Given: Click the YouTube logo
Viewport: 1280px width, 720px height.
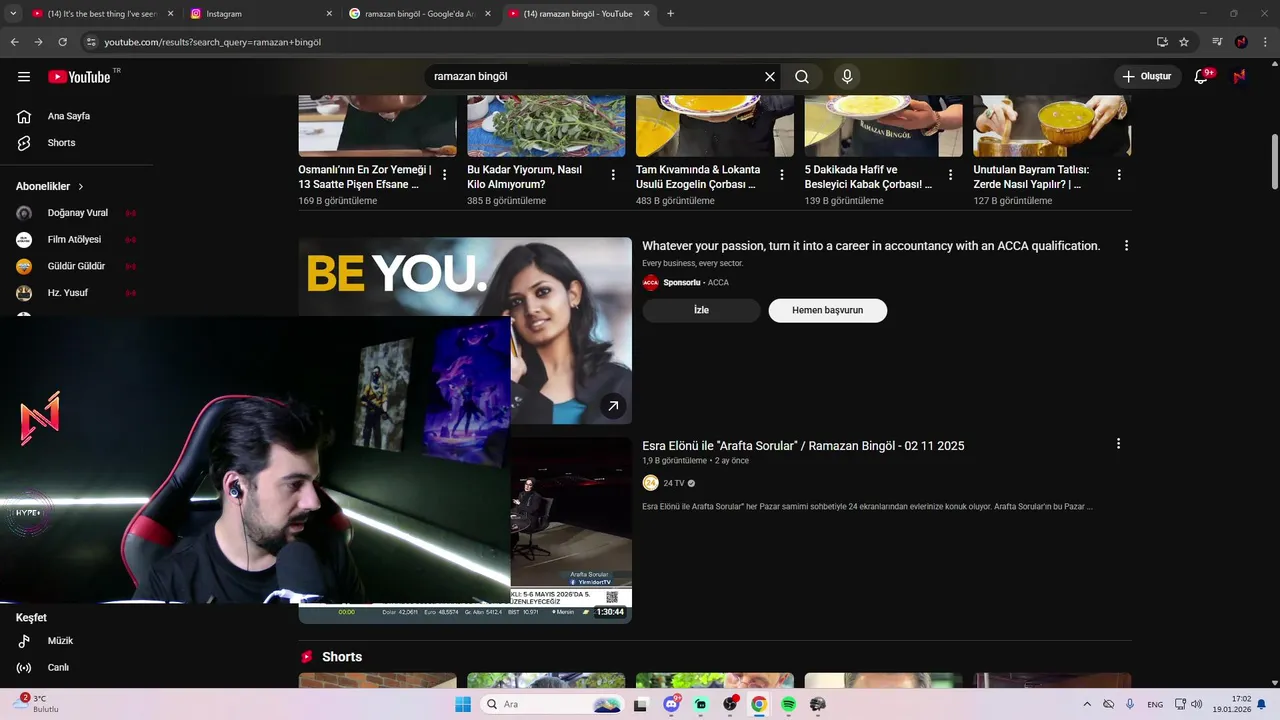Looking at the screenshot, I should tap(79, 77).
